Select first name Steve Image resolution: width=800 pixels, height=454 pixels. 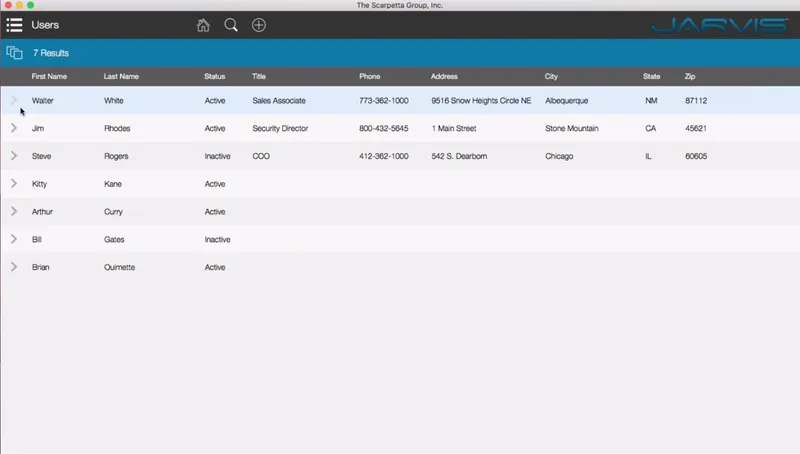(41, 156)
